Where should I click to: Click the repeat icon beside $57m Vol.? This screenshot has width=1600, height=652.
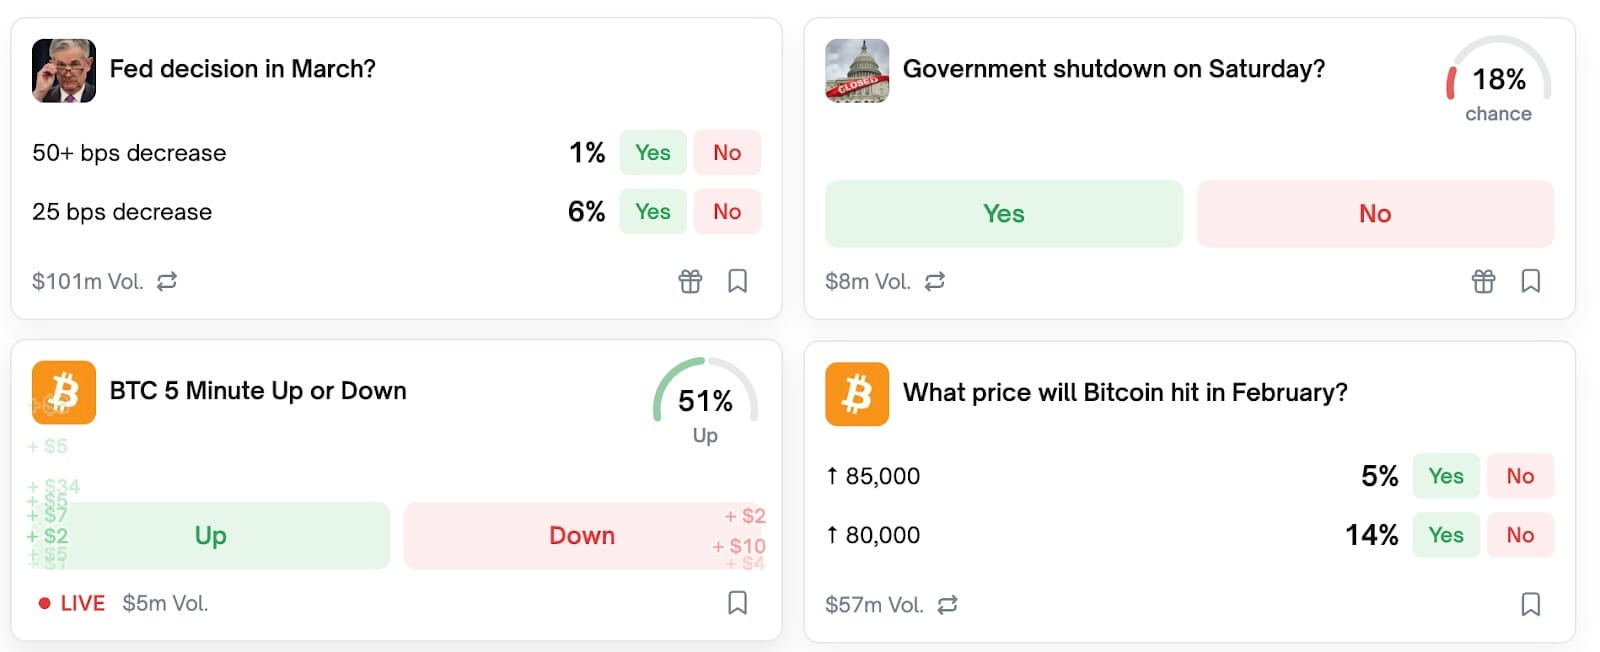[x=948, y=604]
